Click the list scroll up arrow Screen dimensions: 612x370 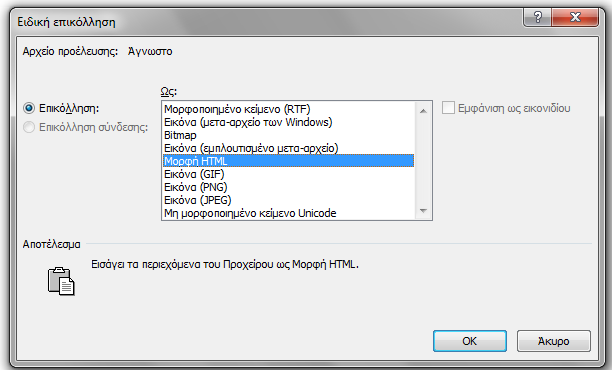[423, 111]
